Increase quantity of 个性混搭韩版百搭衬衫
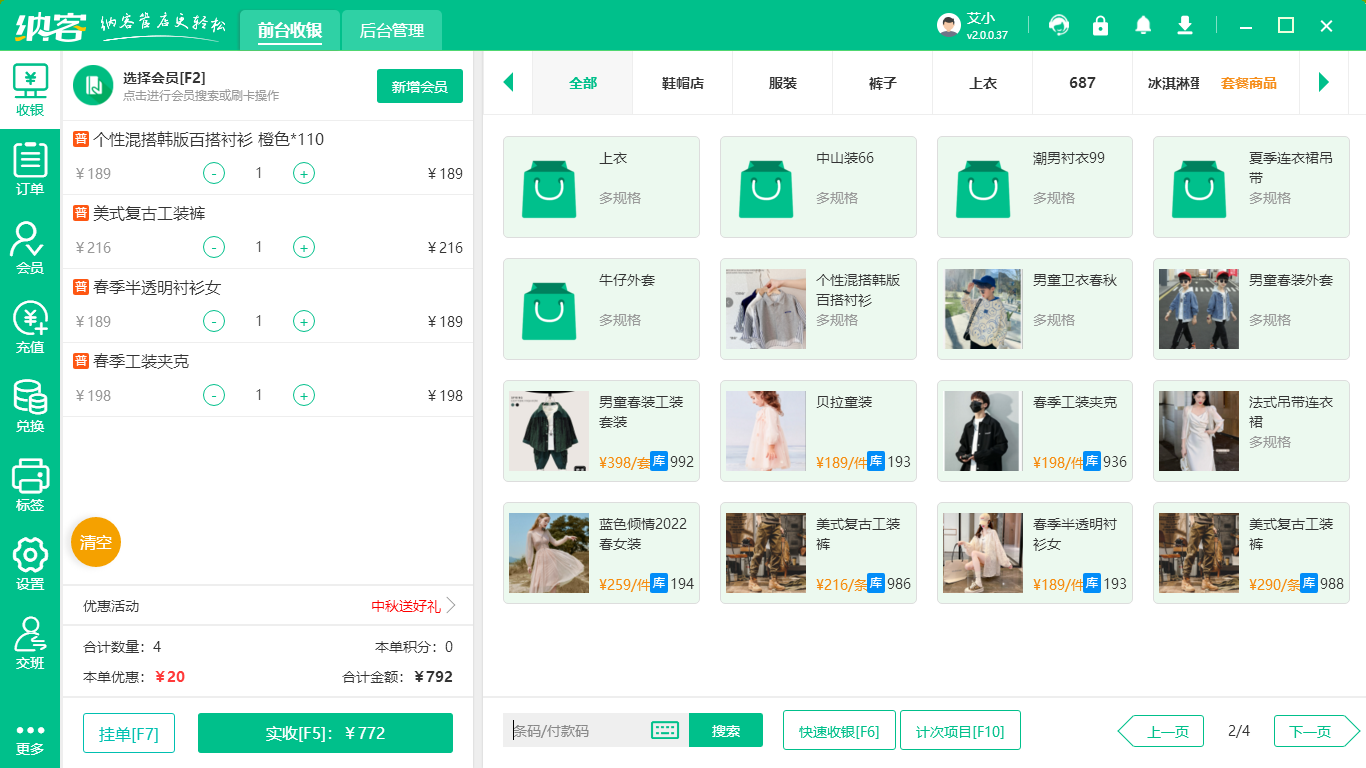This screenshot has width=1366, height=768. coord(304,173)
